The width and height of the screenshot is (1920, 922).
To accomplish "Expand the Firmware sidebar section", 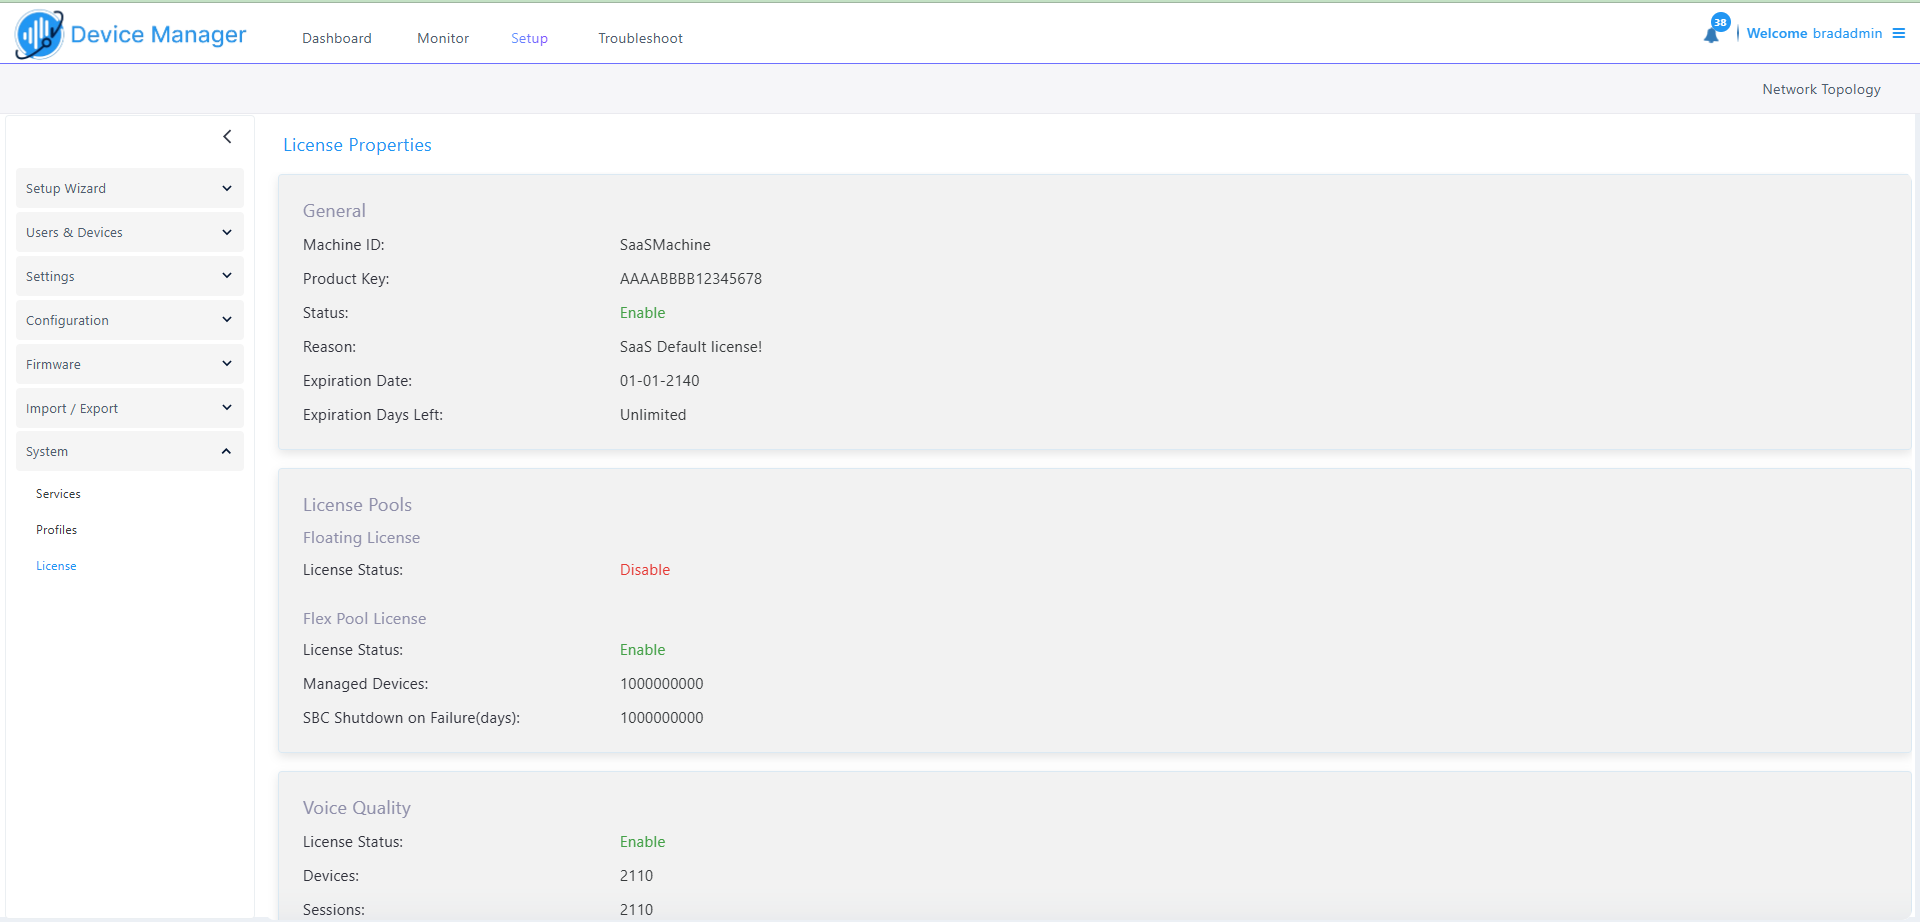I will [129, 364].
